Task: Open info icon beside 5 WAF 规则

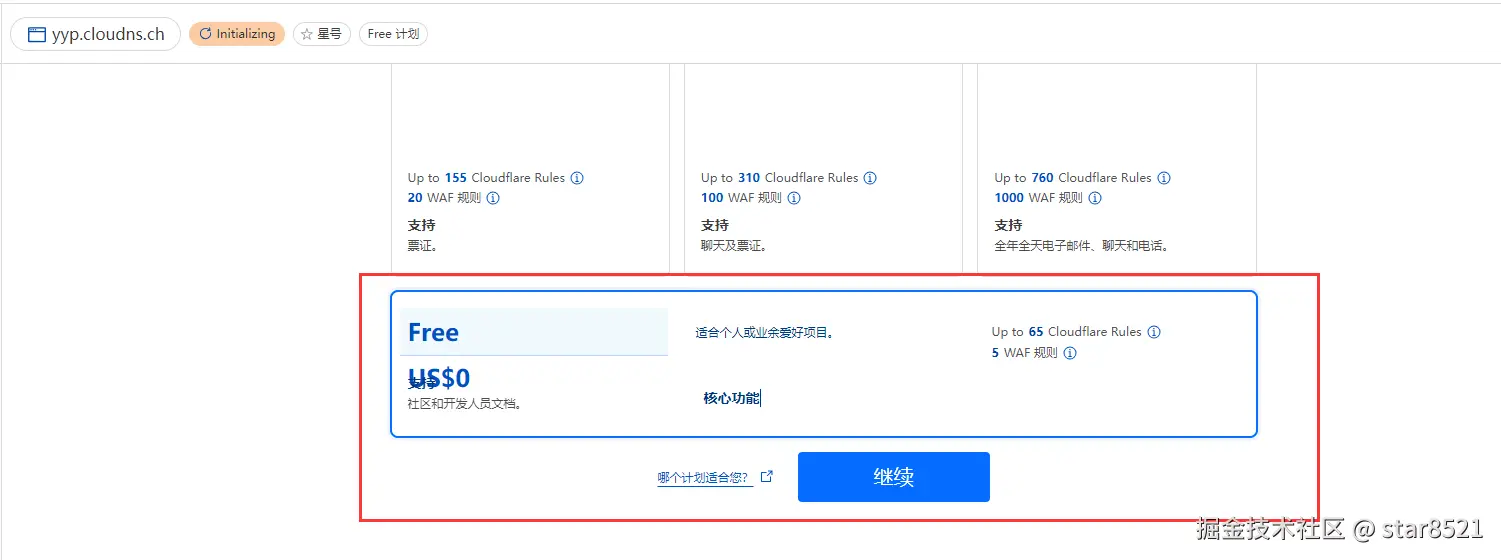Action: [1070, 353]
